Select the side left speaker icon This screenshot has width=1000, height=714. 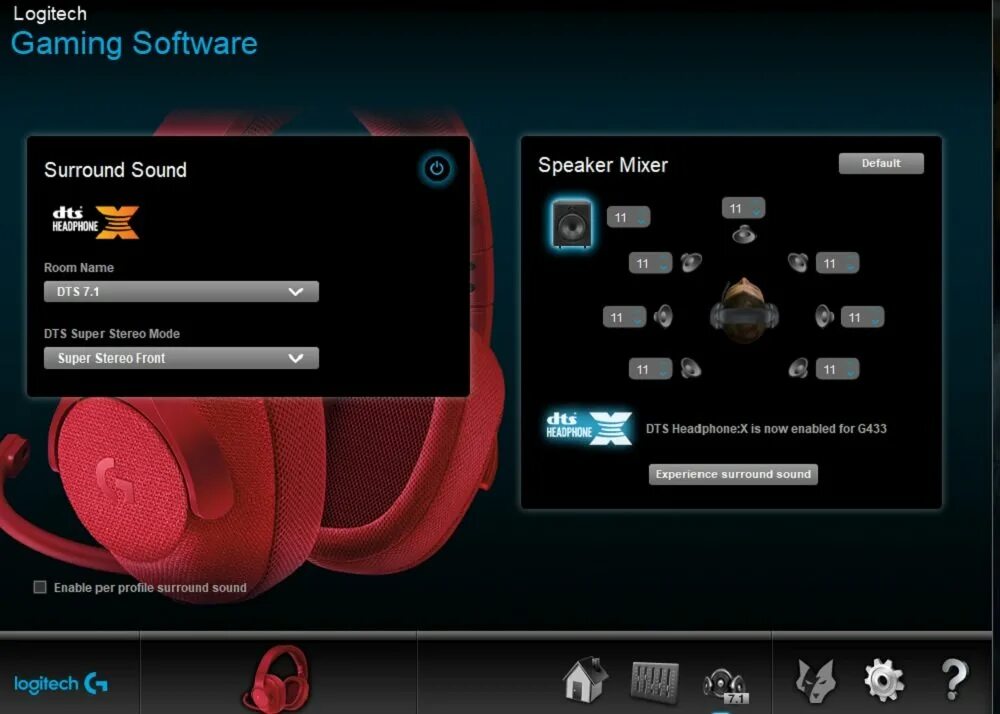[663, 316]
